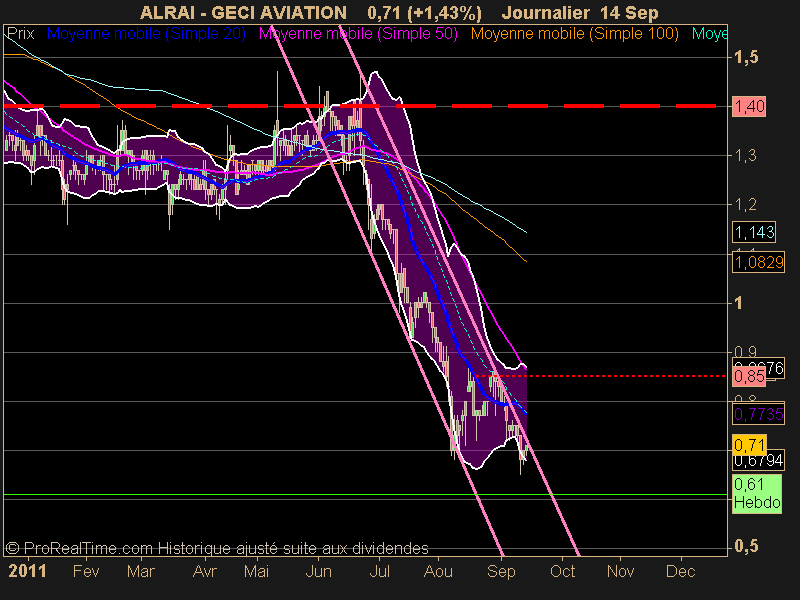Click the "Avr" month label
This screenshot has height=600, width=800.
[x=204, y=571]
